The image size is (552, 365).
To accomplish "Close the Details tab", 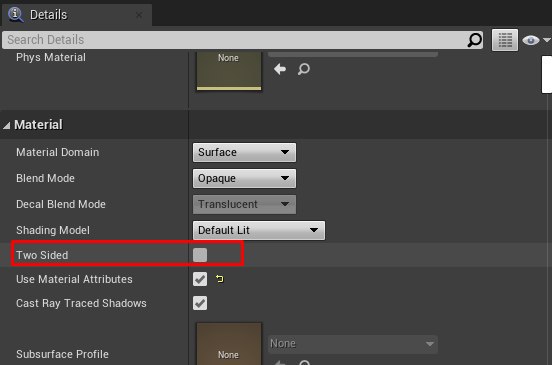I will [139, 15].
